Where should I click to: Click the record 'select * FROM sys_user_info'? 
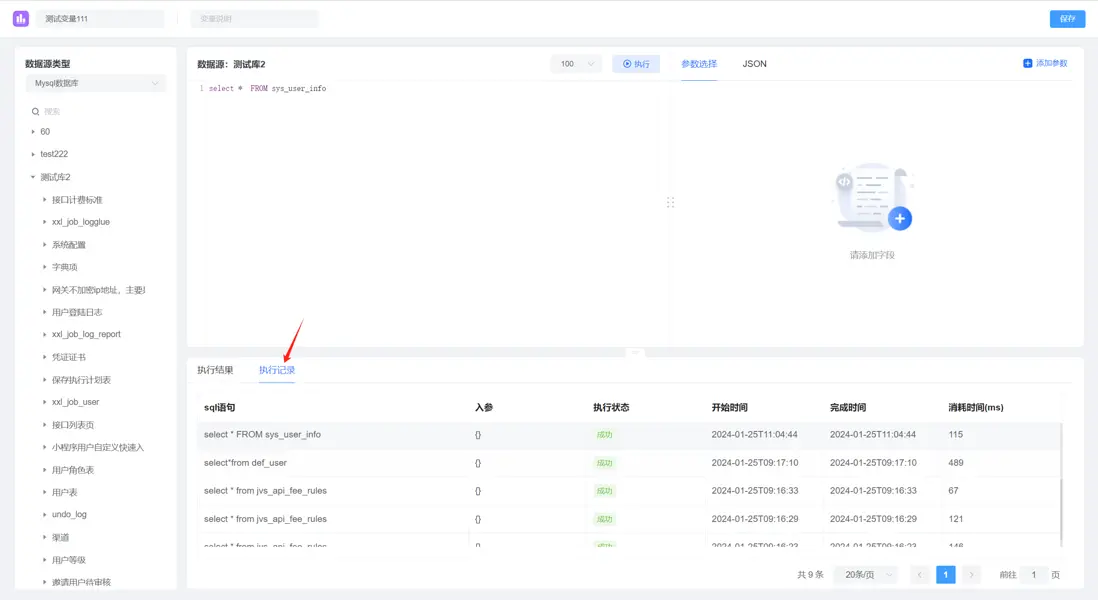coord(262,435)
